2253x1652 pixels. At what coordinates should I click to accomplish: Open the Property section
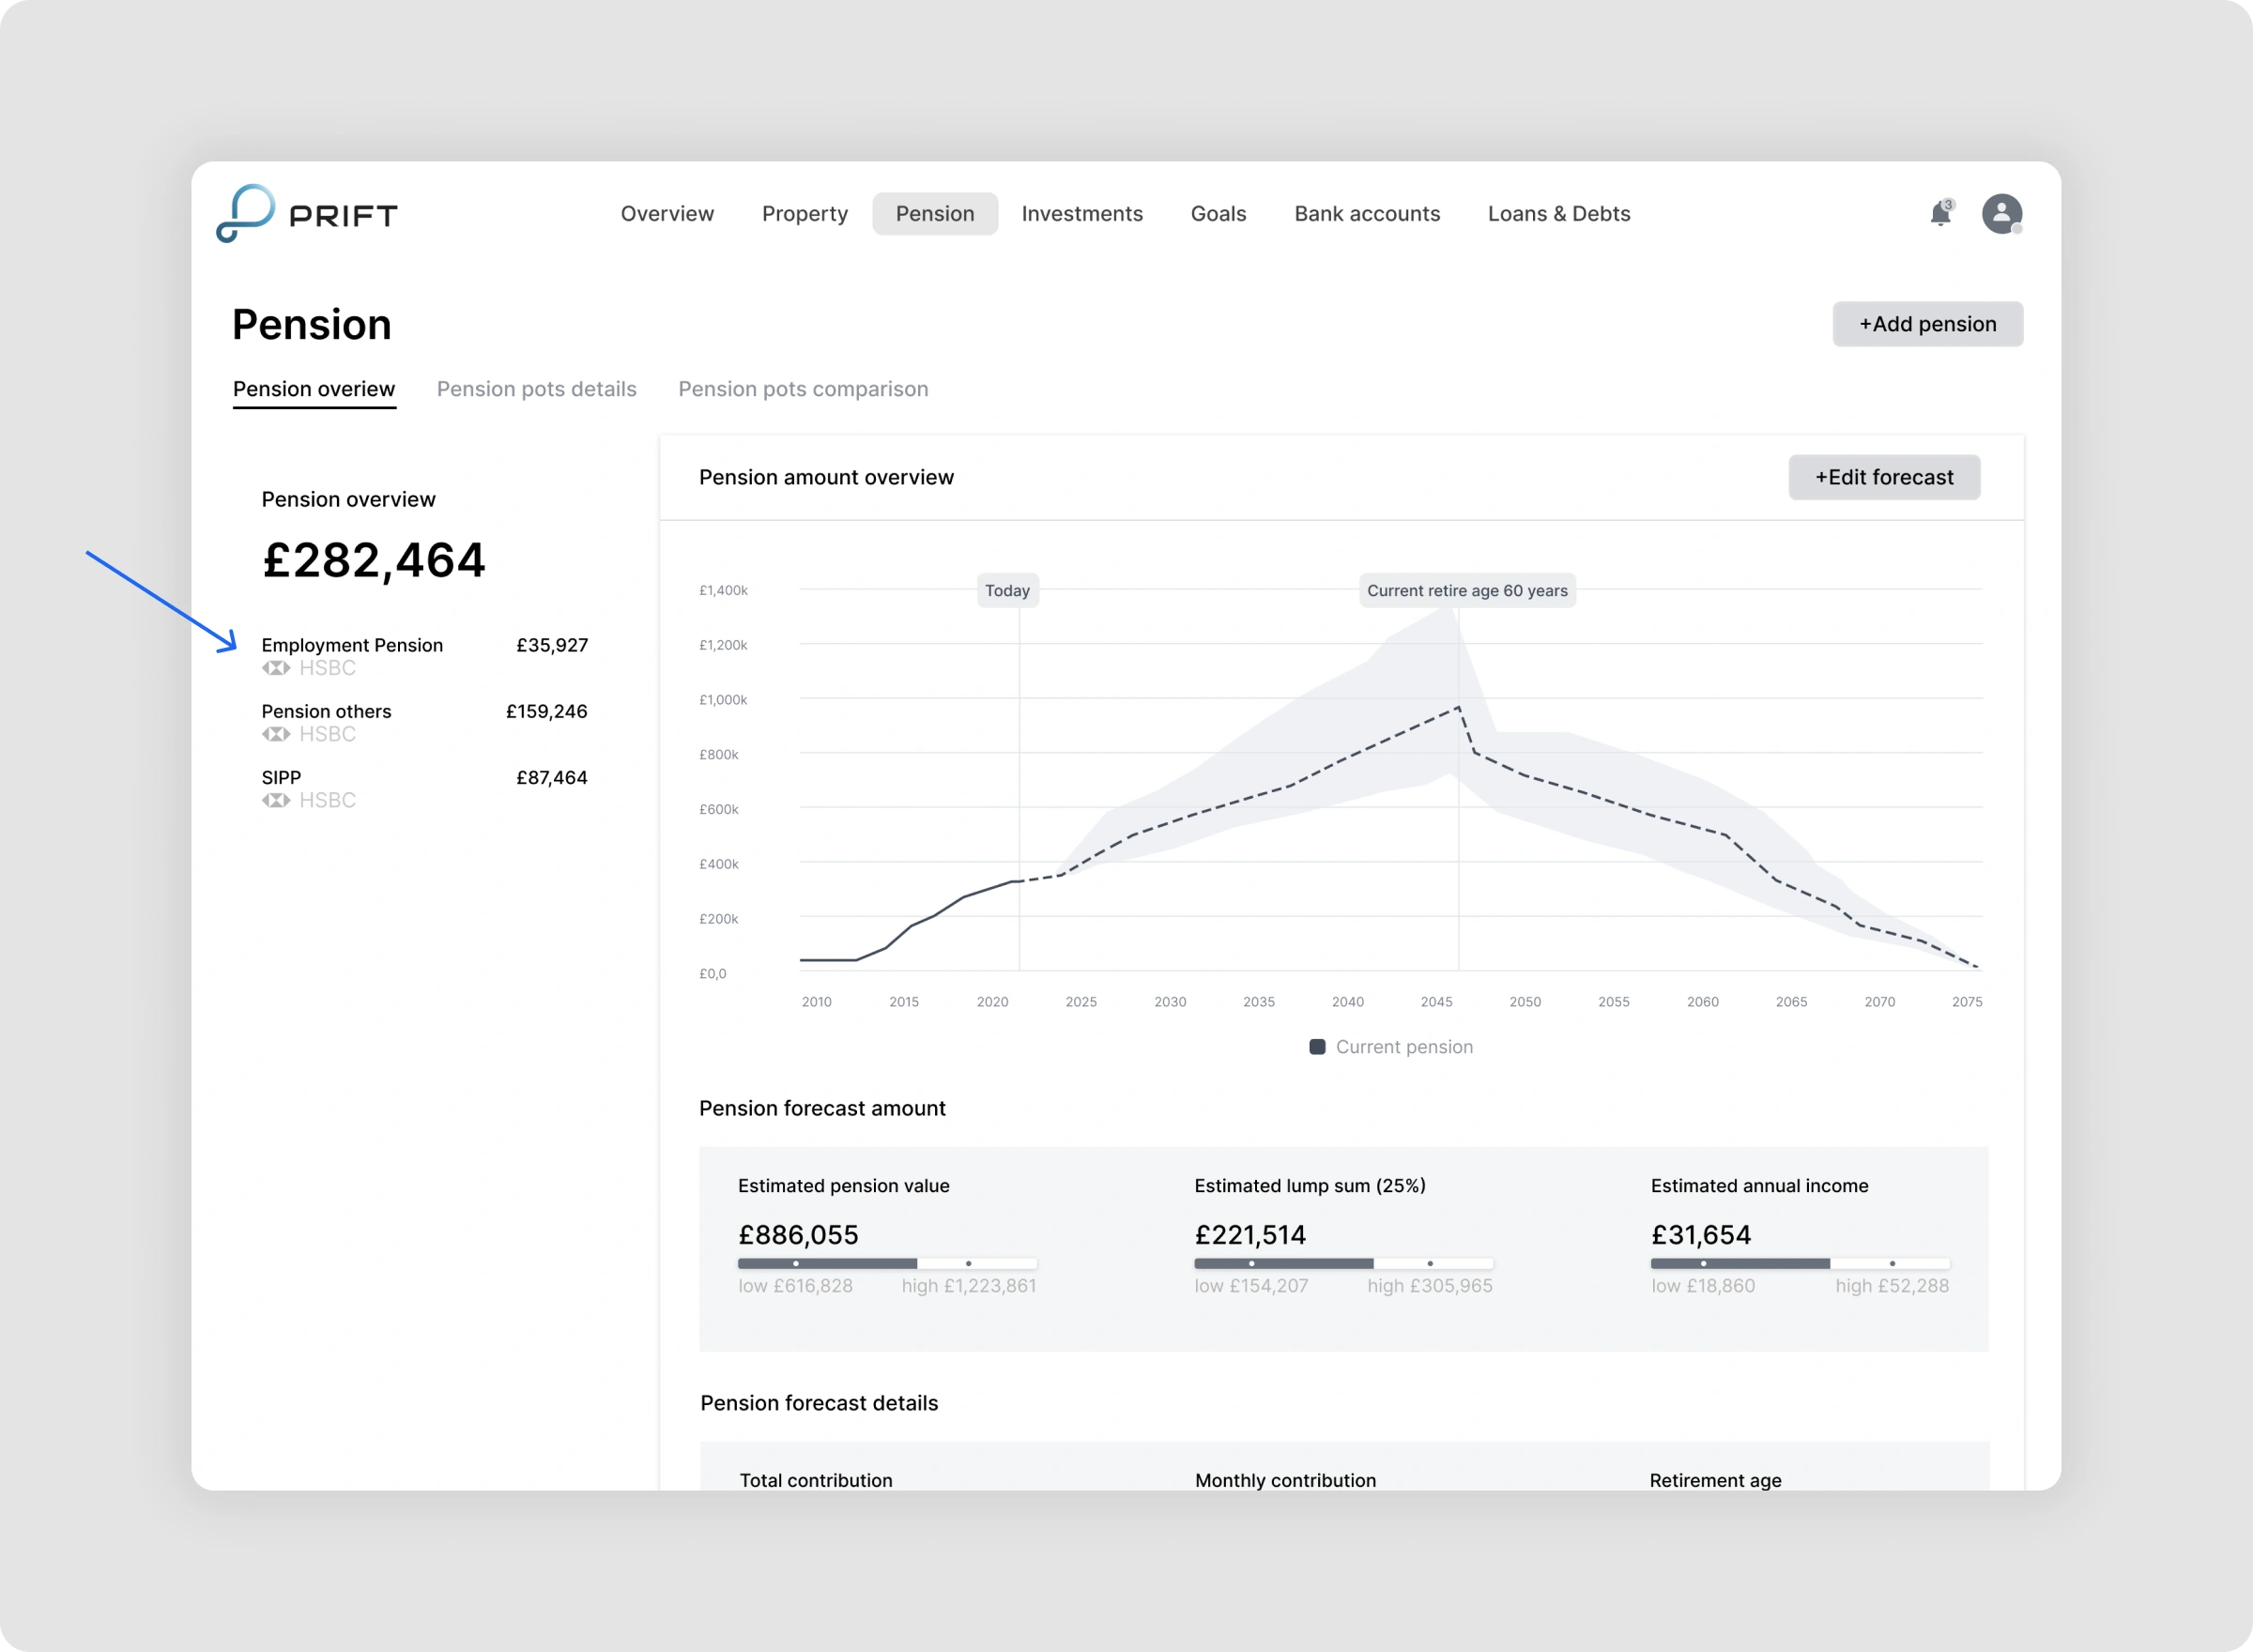804,214
